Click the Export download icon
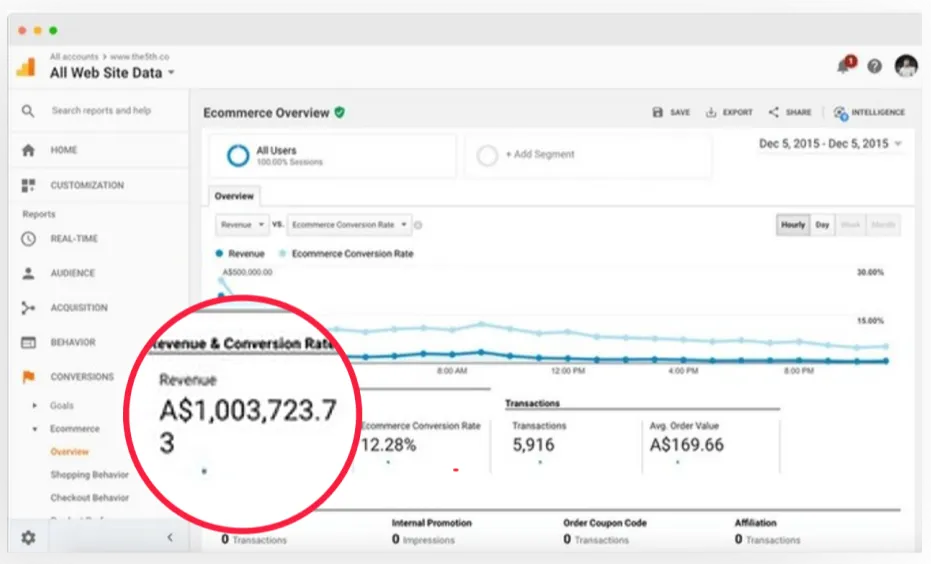The height and width of the screenshot is (564, 931). tap(711, 112)
